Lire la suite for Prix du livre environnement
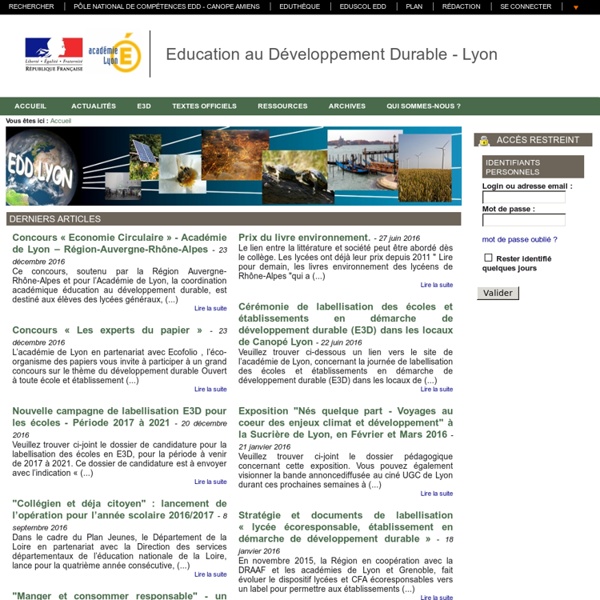 (x=437, y=285)
